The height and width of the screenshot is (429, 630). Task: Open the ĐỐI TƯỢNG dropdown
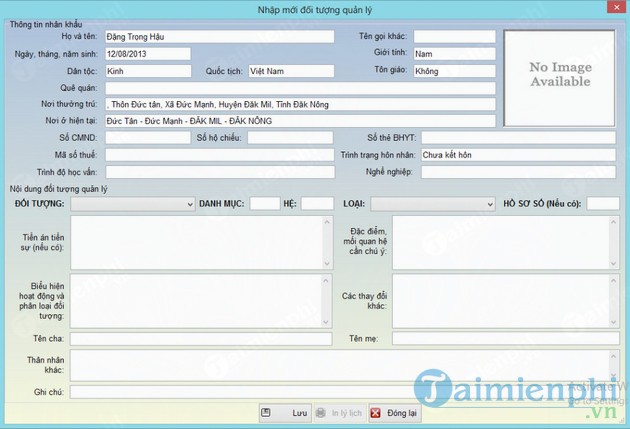coord(133,204)
